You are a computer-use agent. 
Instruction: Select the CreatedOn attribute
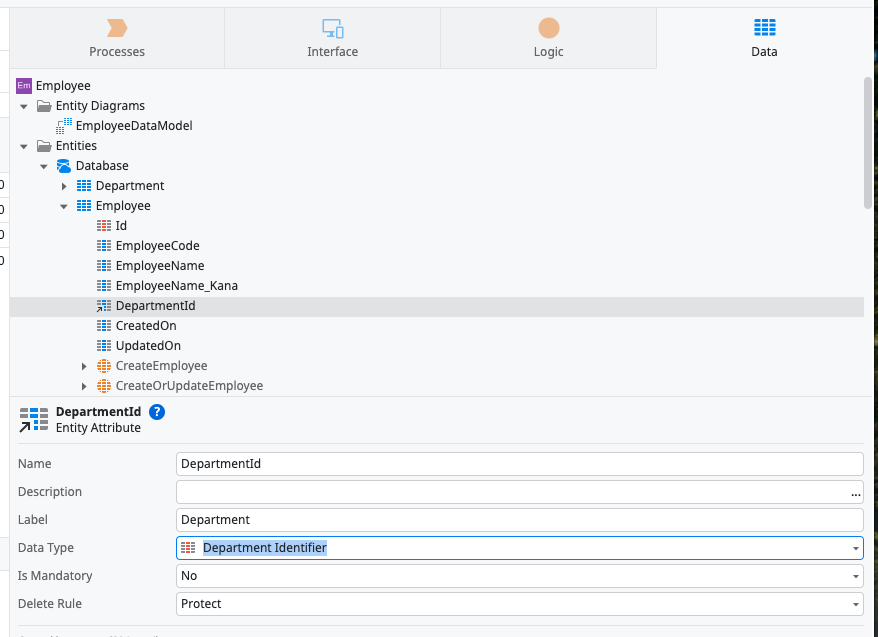pyautogui.click(x=146, y=326)
